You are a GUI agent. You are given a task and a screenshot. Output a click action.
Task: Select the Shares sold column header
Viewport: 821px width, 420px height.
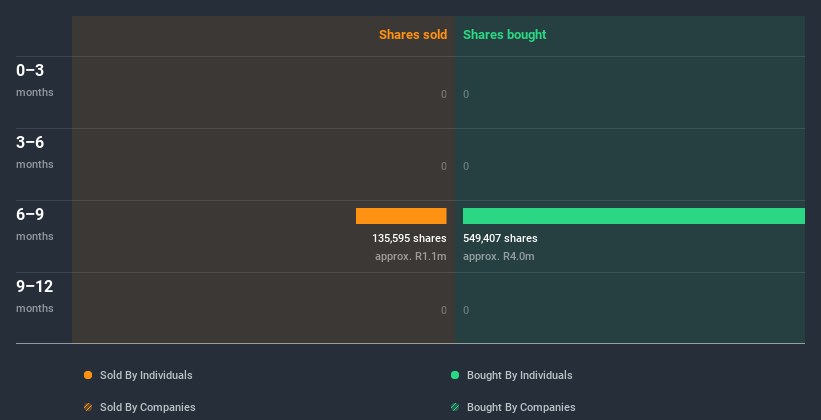coord(412,35)
